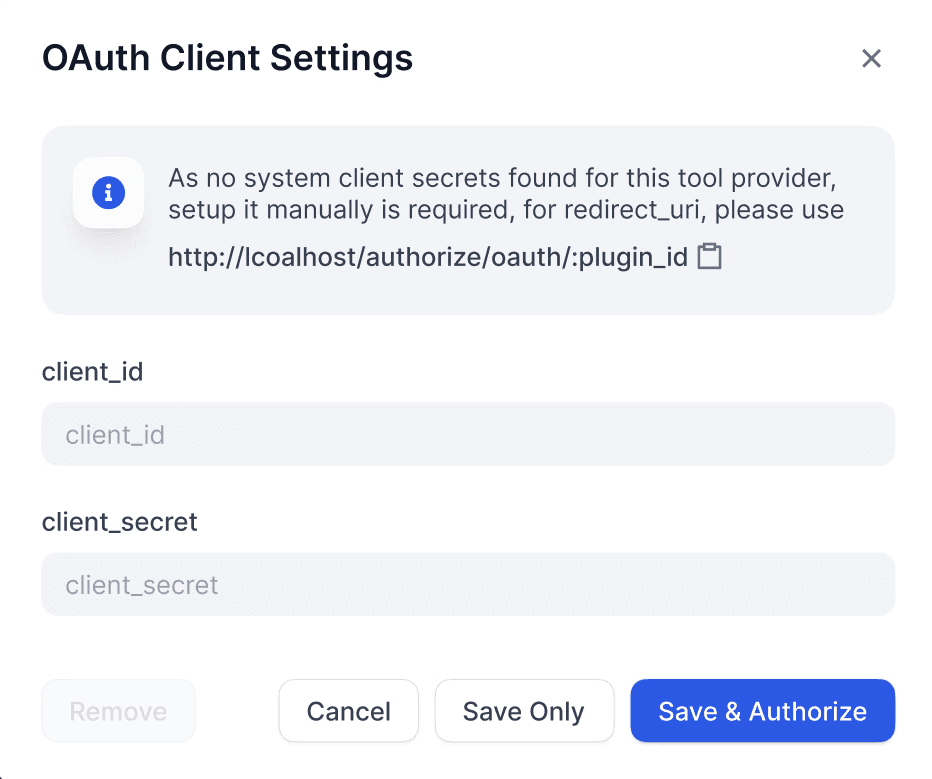
Task: Click the client_secret field label
Action: [x=119, y=522]
